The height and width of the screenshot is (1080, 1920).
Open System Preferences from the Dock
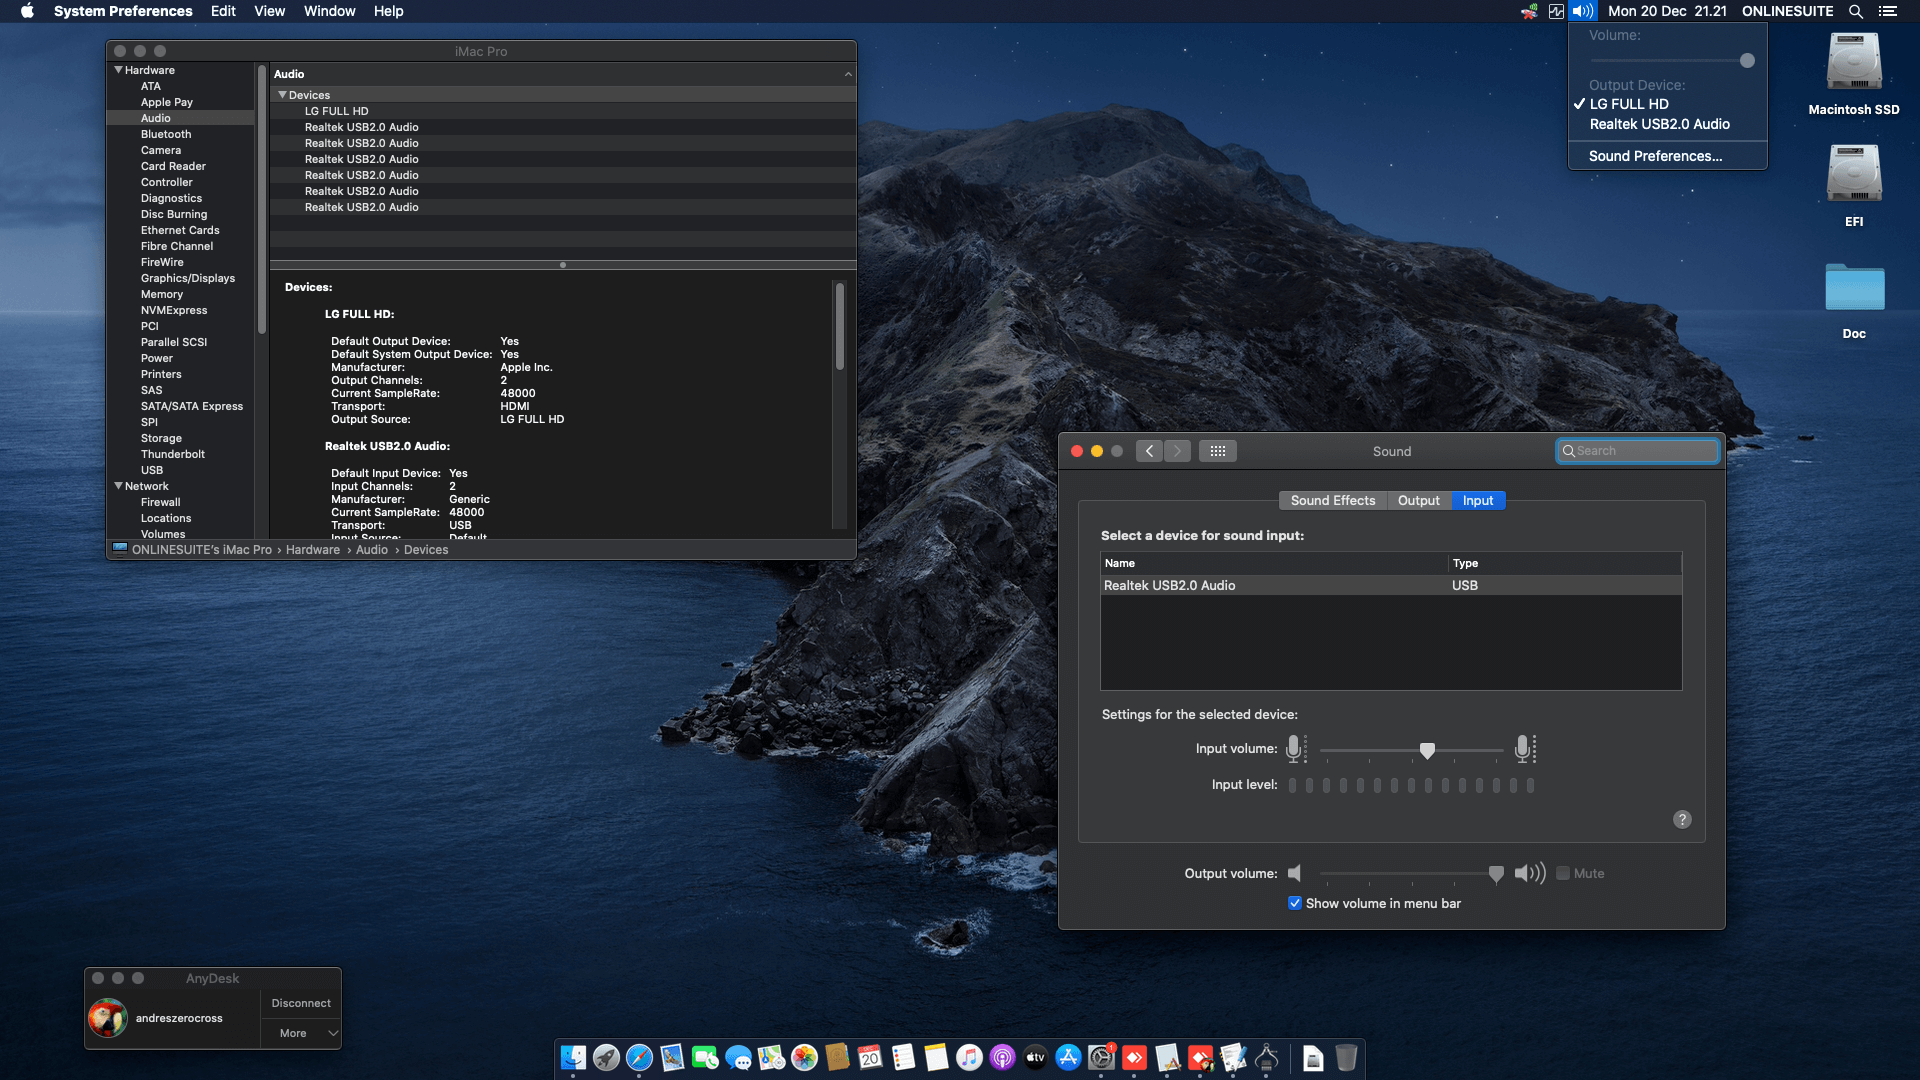tap(1101, 1057)
